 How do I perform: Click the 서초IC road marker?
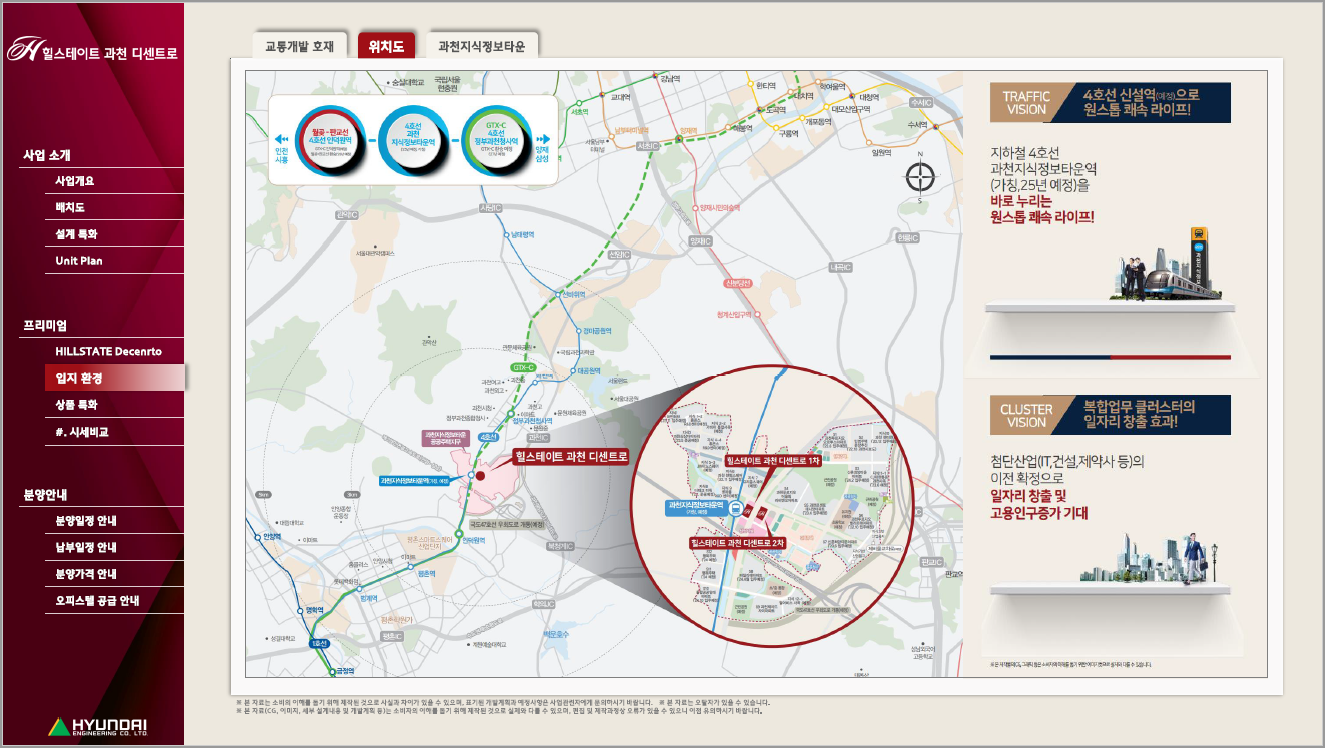click(x=649, y=145)
